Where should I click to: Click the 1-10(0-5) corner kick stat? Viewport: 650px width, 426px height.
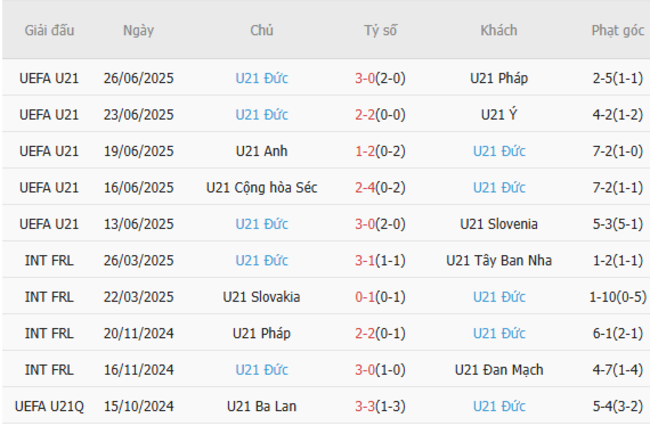(x=617, y=297)
